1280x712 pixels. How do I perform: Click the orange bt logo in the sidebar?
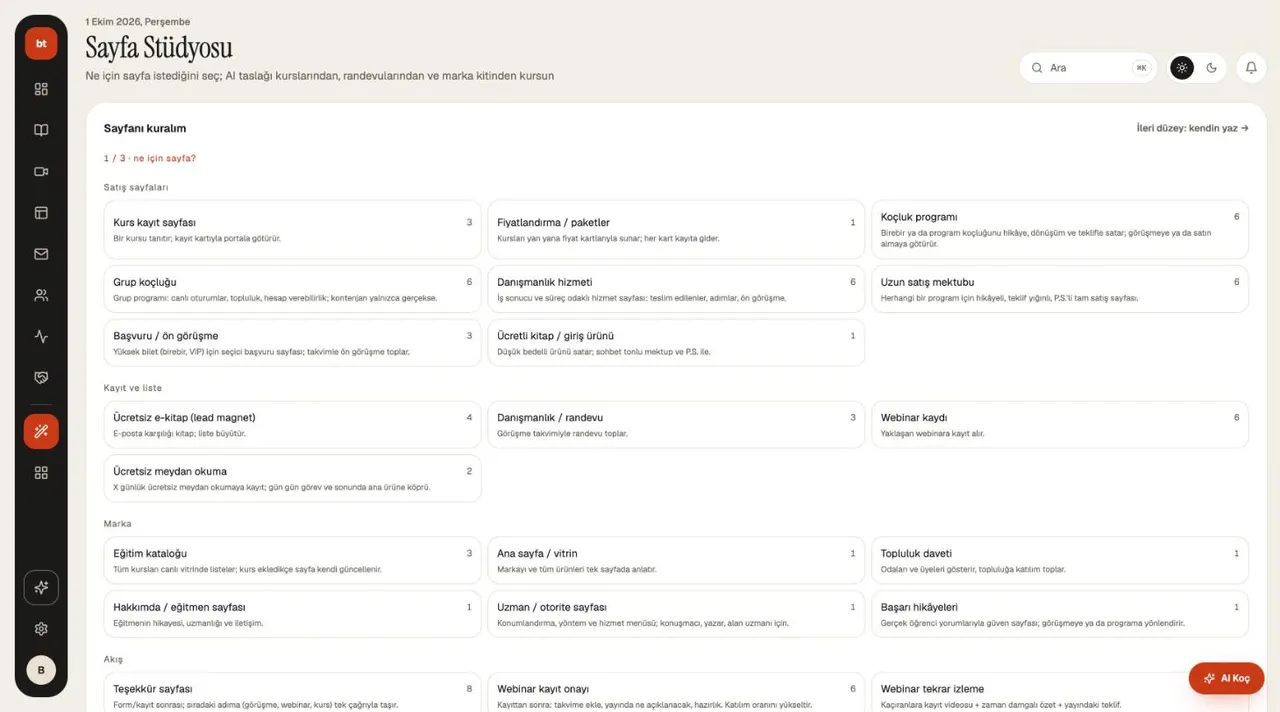click(41, 43)
